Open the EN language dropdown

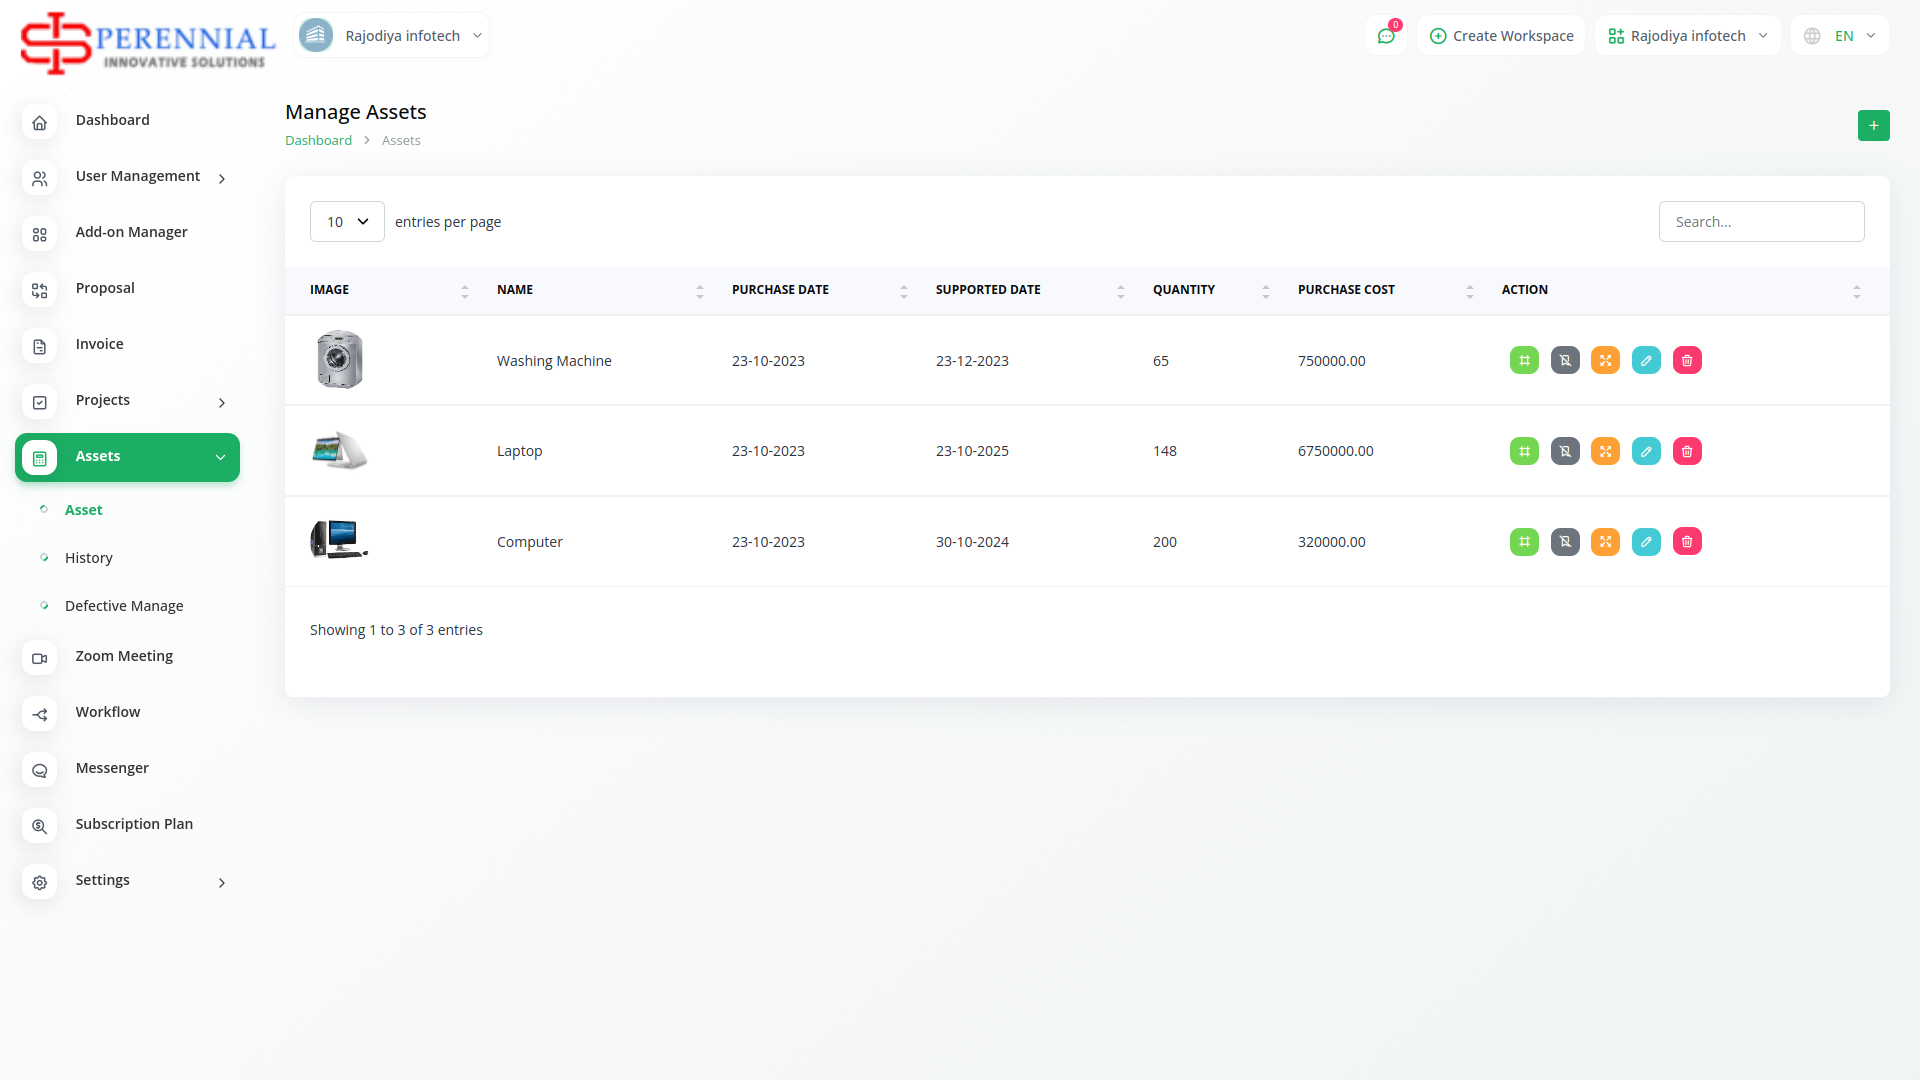click(1840, 36)
